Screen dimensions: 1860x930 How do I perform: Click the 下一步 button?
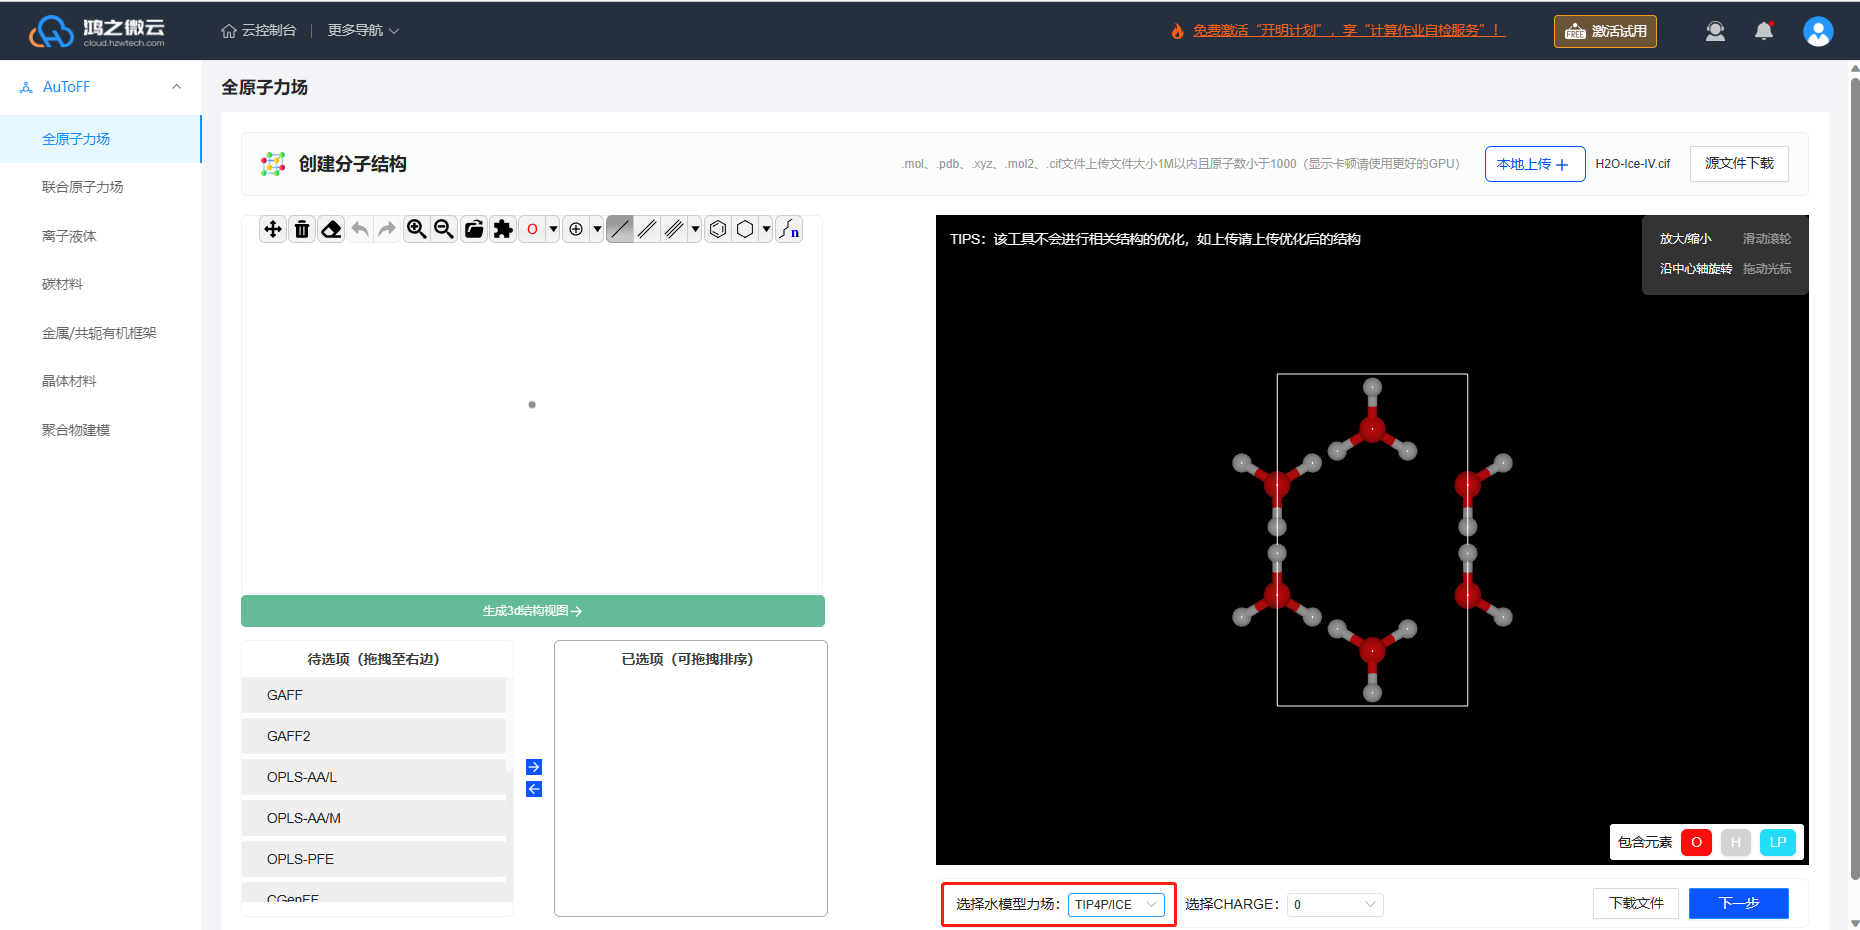[x=1739, y=903]
